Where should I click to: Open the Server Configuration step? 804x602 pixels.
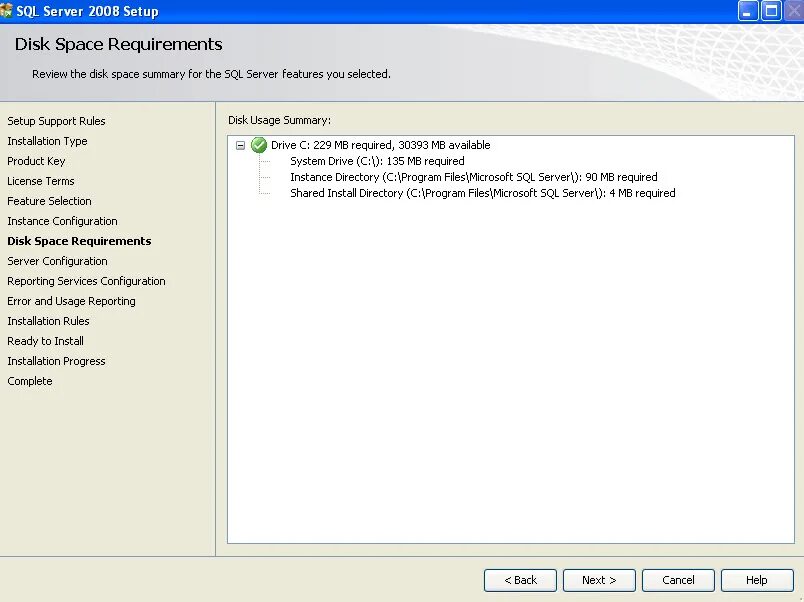tap(56, 260)
